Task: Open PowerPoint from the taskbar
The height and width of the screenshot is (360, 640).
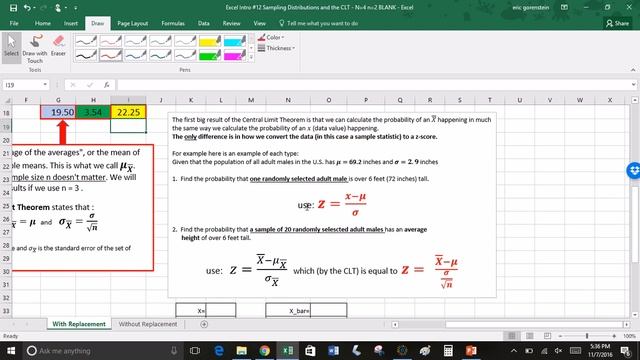Action: (x=471, y=351)
